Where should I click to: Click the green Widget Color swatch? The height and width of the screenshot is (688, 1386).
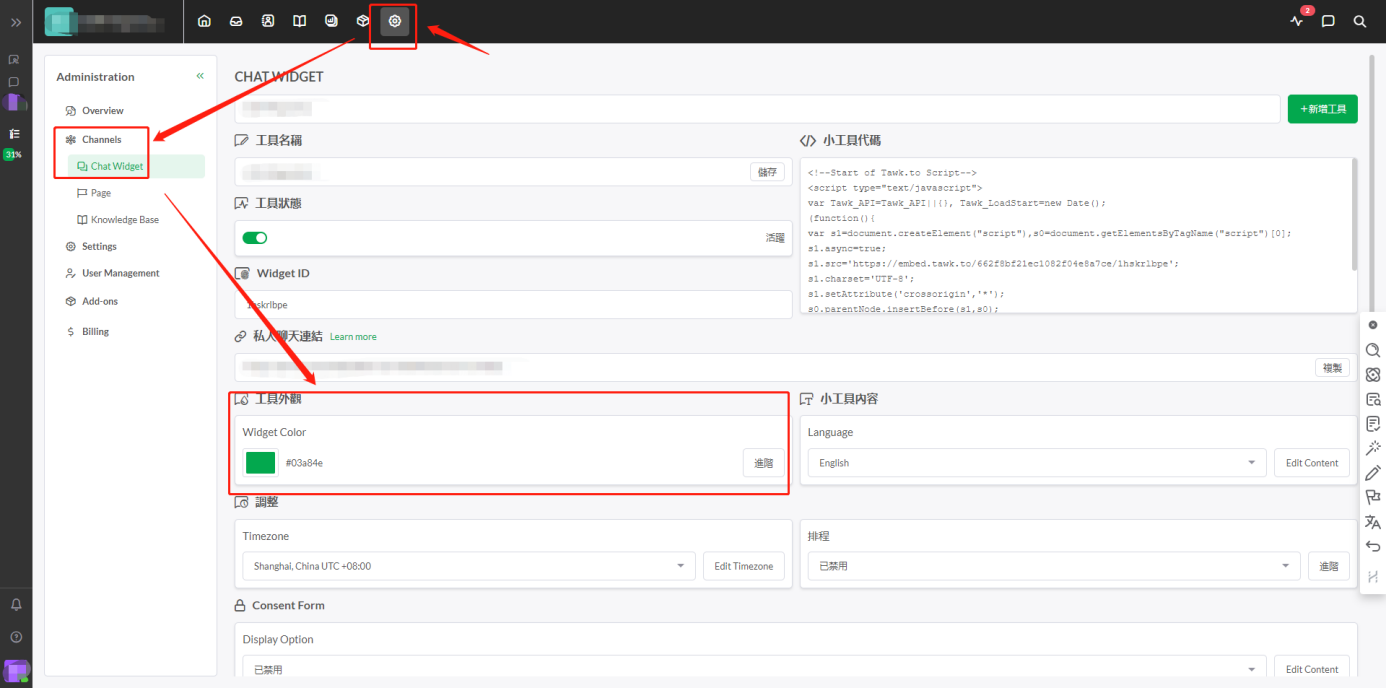click(x=261, y=462)
